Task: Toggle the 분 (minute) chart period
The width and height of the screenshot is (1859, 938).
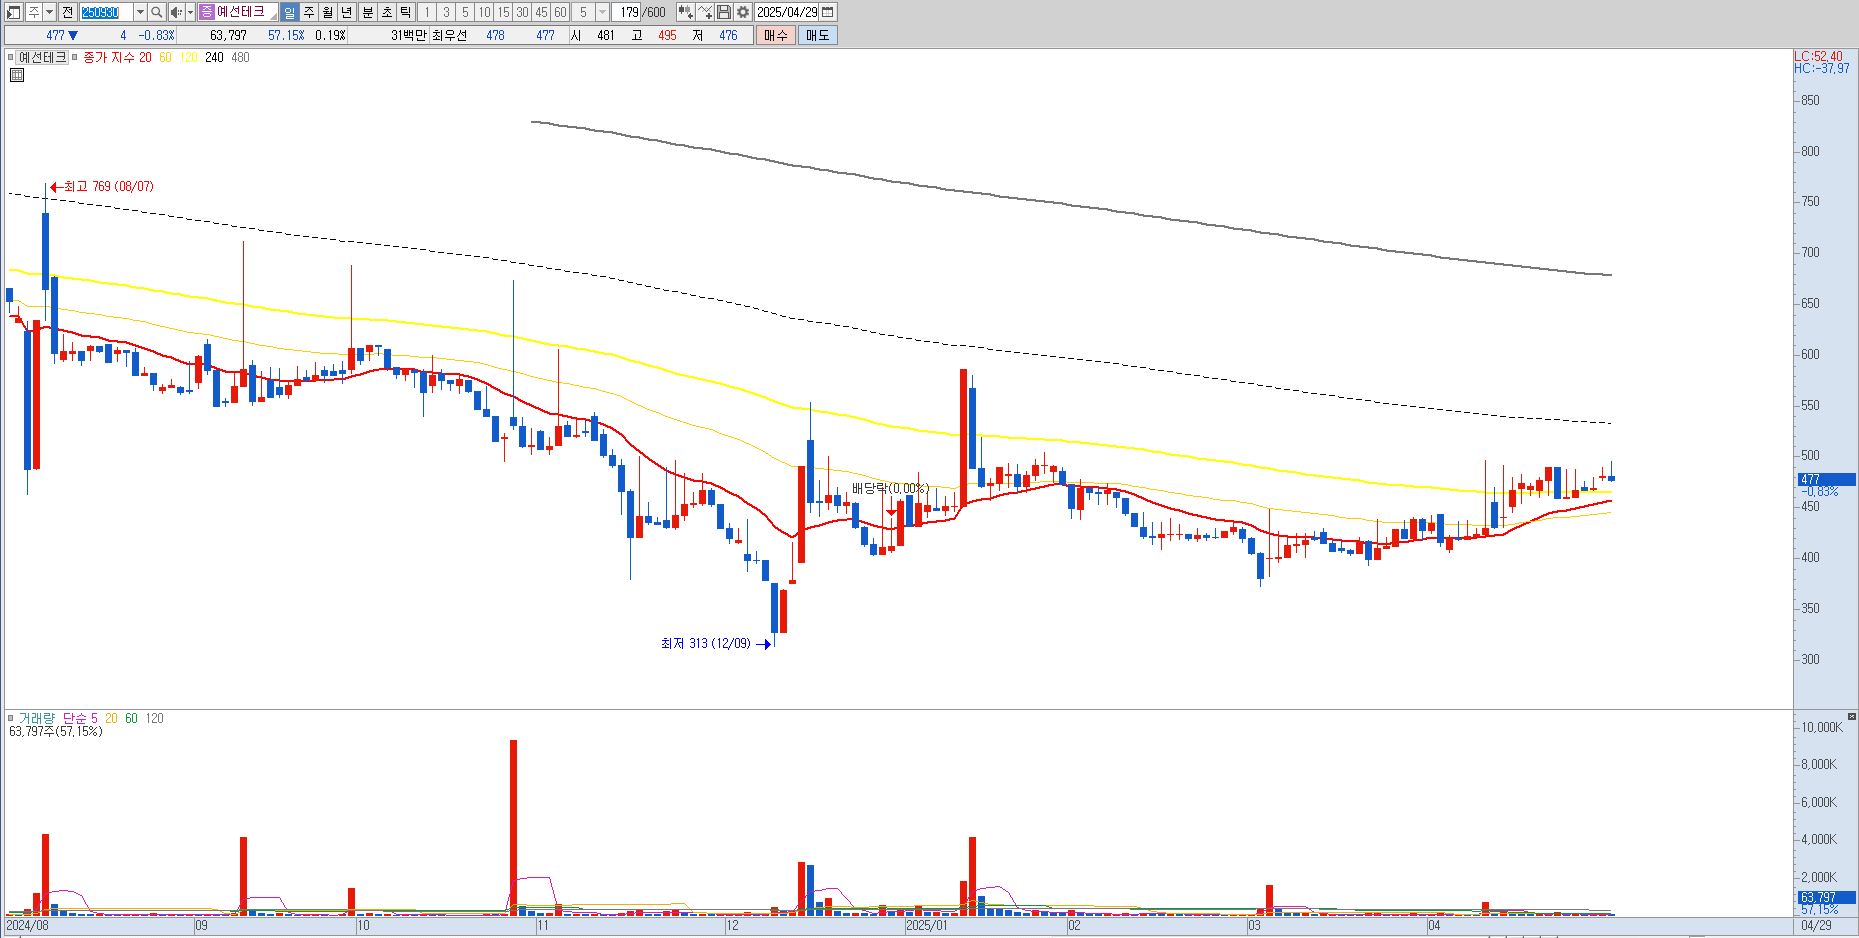Action: (367, 12)
